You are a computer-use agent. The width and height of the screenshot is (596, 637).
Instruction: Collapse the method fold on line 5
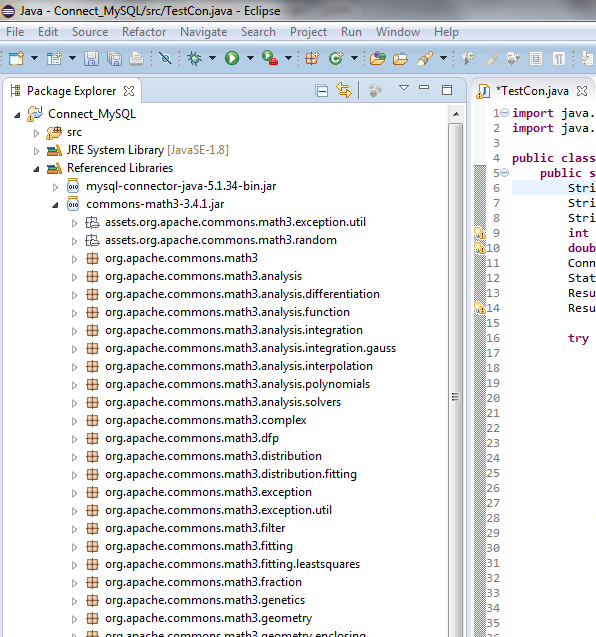click(x=504, y=173)
